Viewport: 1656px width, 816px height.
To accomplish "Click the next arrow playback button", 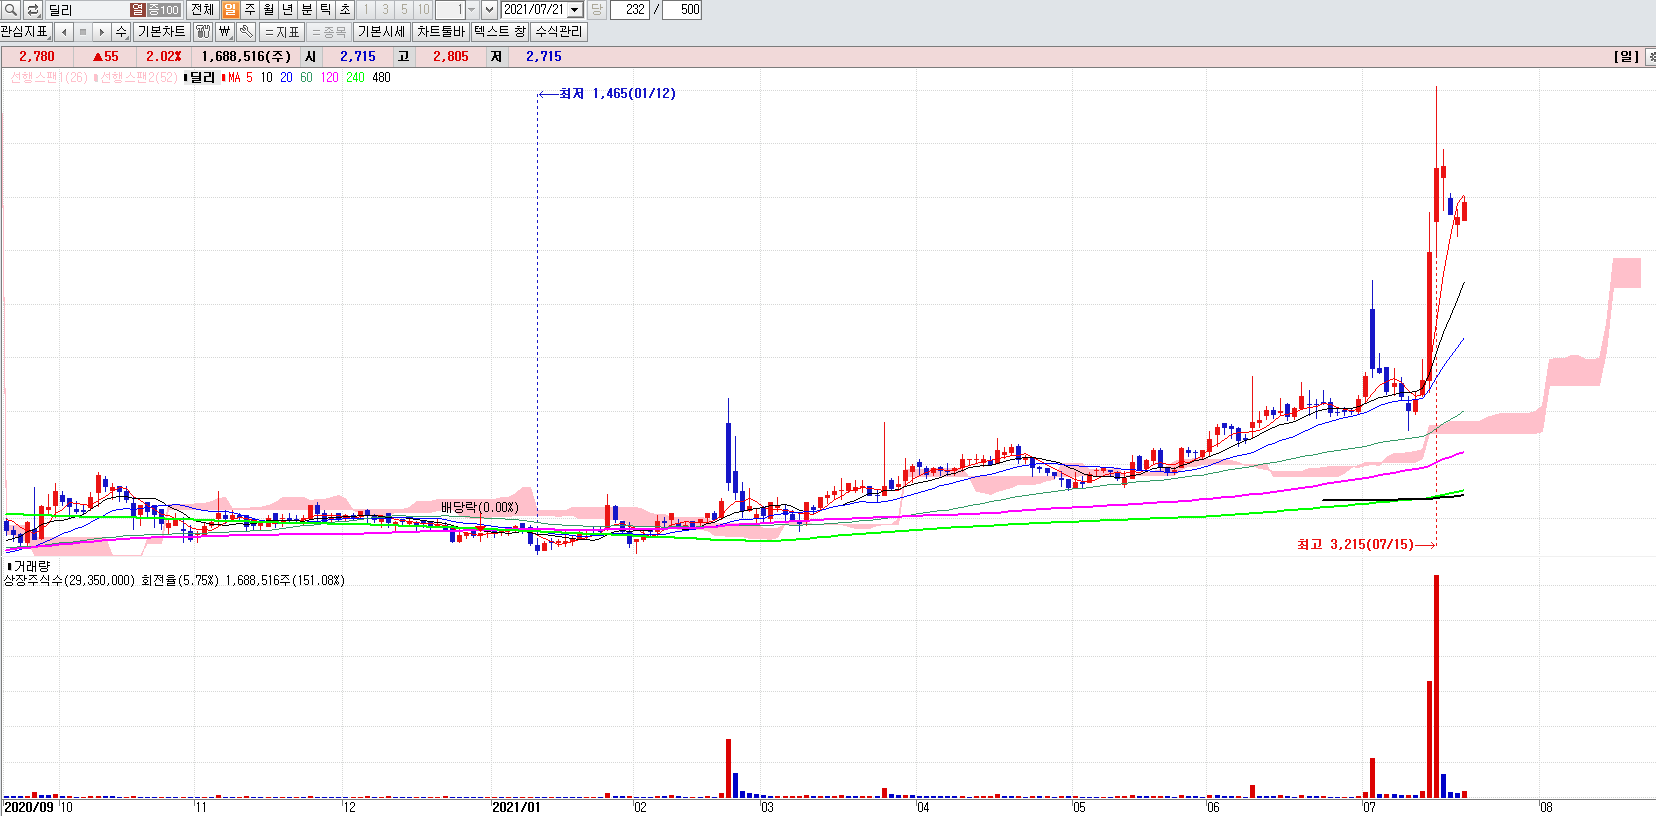I will [x=102, y=32].
